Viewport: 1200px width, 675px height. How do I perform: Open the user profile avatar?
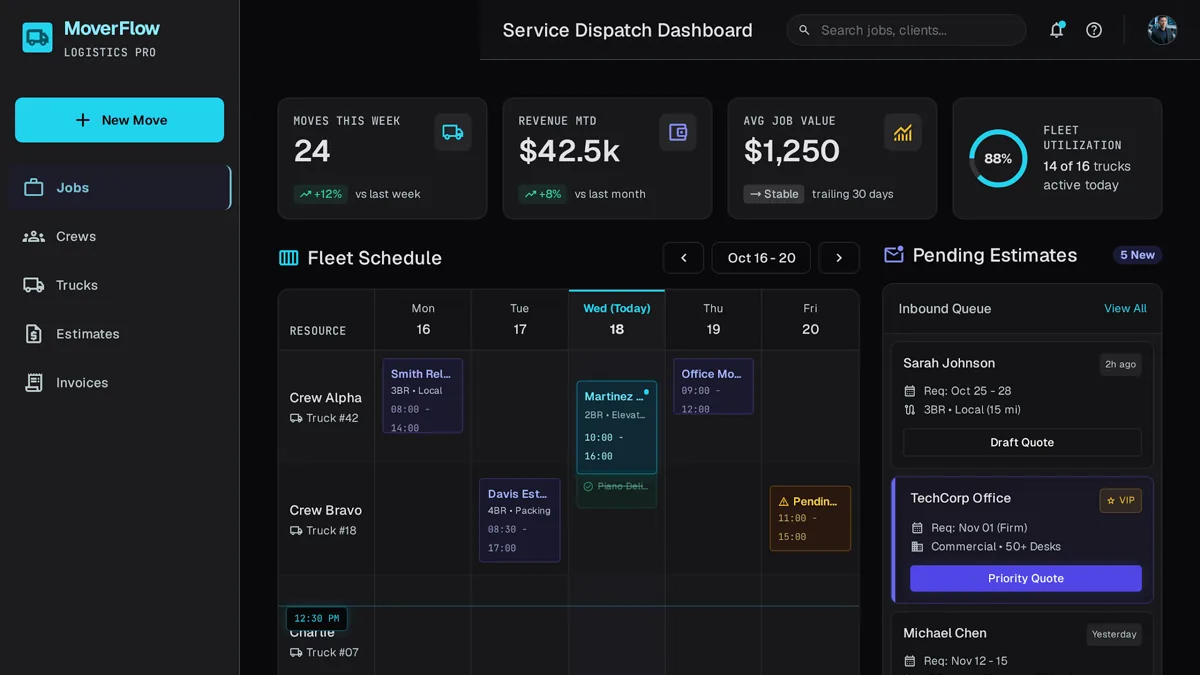pyautogui.click(x=1162, y=30)
